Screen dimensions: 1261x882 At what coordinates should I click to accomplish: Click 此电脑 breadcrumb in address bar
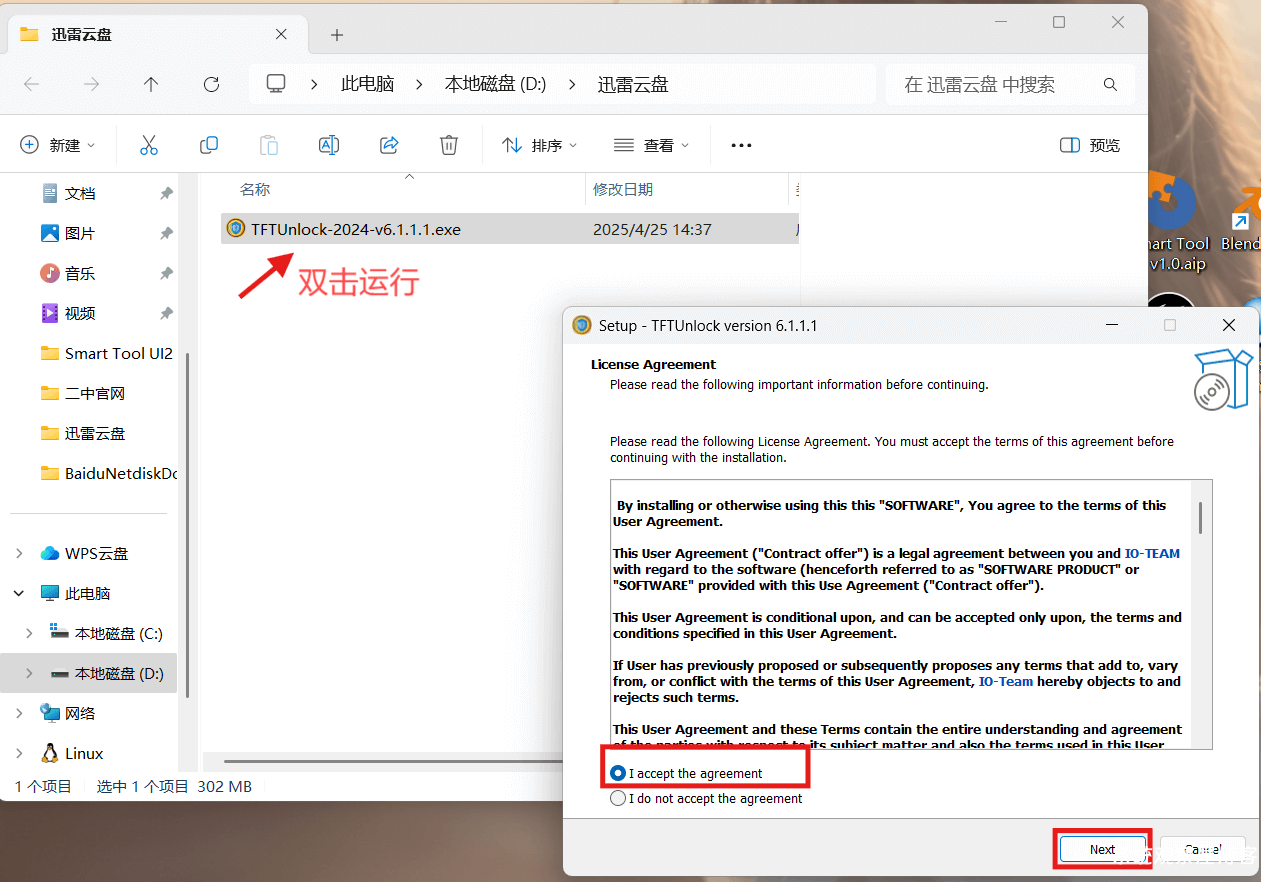coord(368,84)
